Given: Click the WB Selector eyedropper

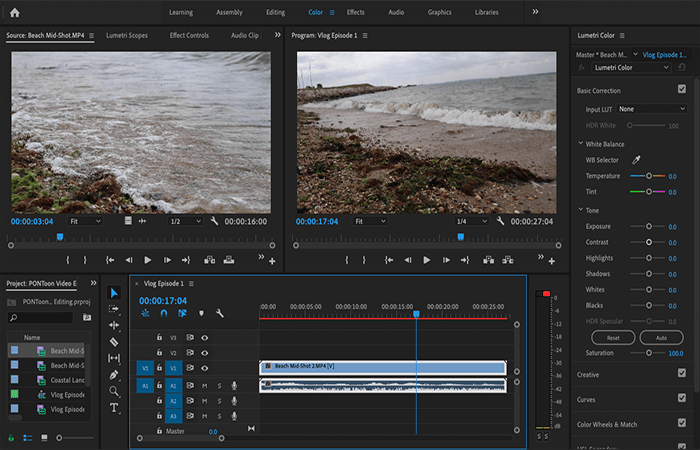Looking at the screenshot, I should coord(636,160).
